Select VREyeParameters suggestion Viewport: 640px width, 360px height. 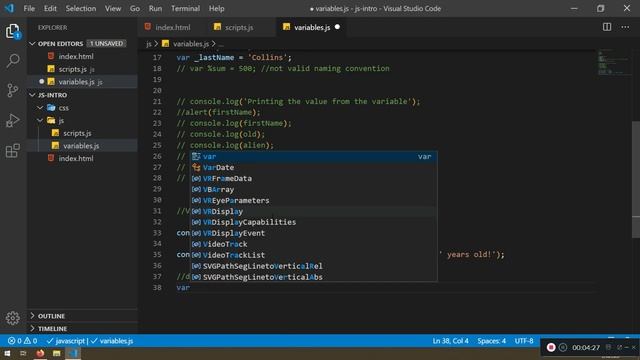(314, 200)
